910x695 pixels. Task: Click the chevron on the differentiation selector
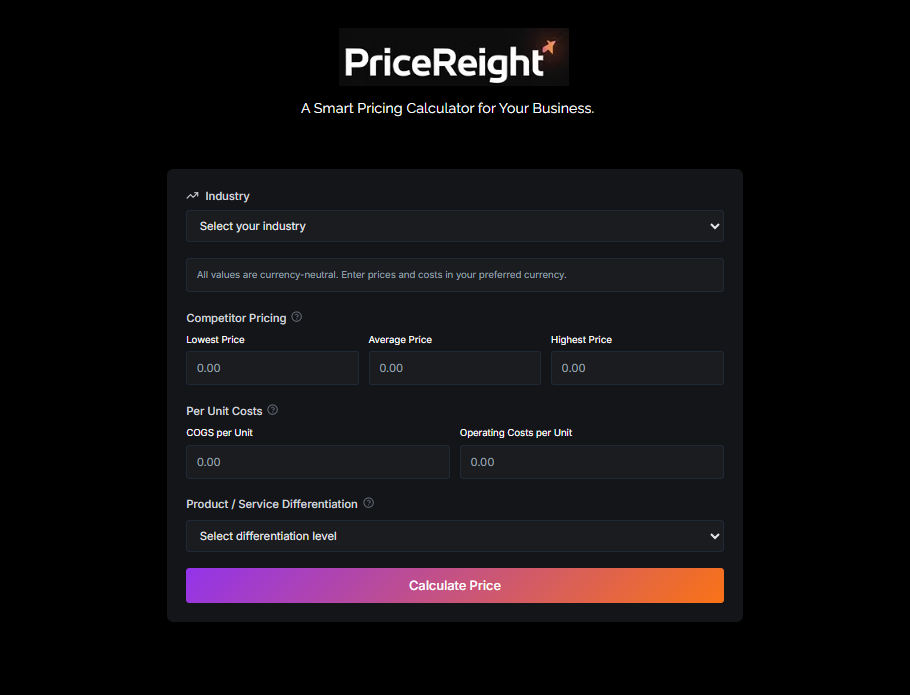(x=716, y=536)
